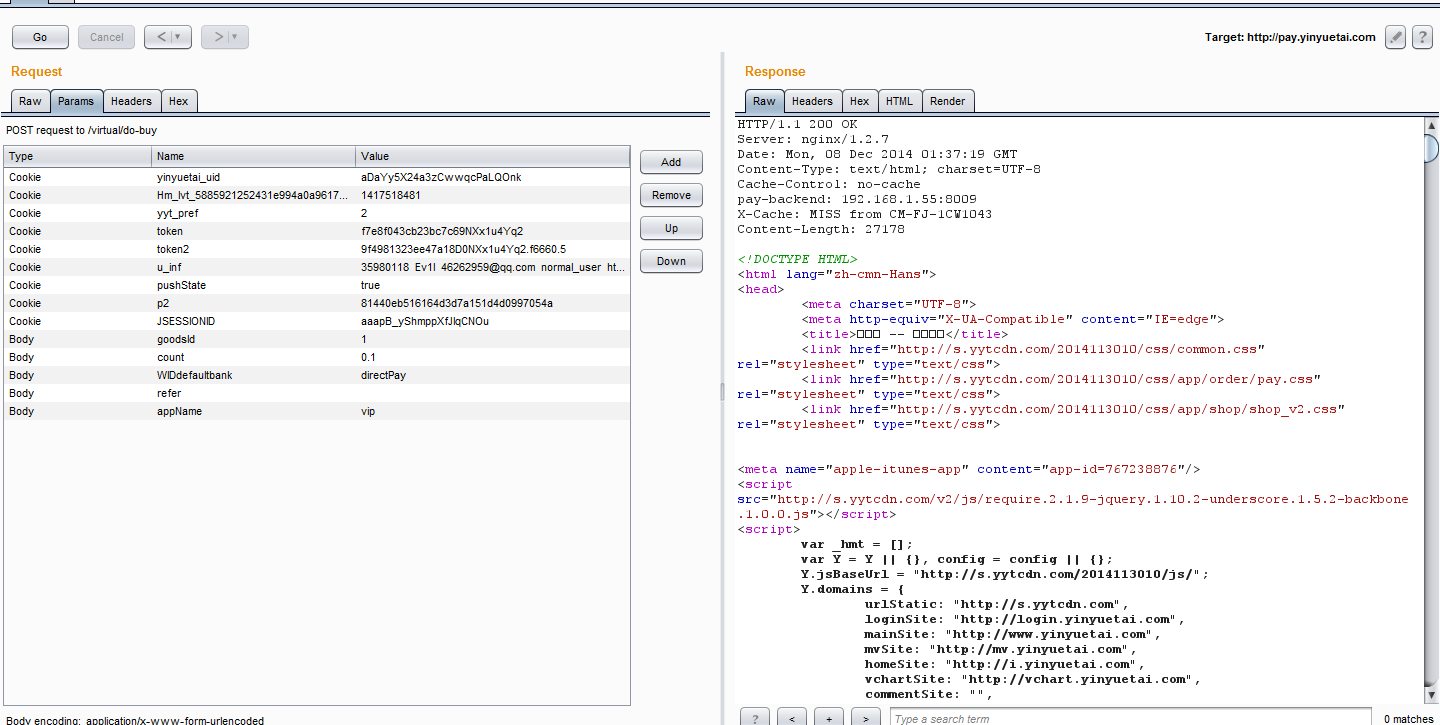
Task: Open the forward history dropdown button
Action: (x=225, y=37)
